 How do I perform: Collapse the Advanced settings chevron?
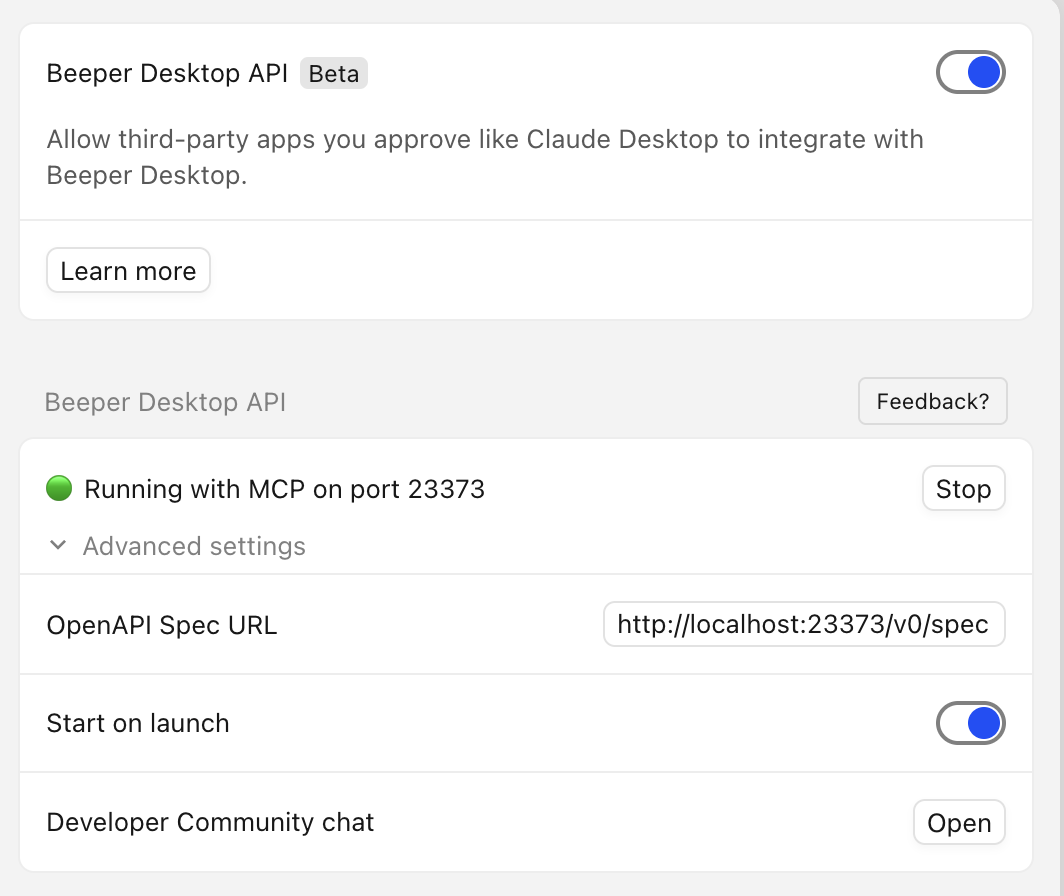tap(59, 546)
